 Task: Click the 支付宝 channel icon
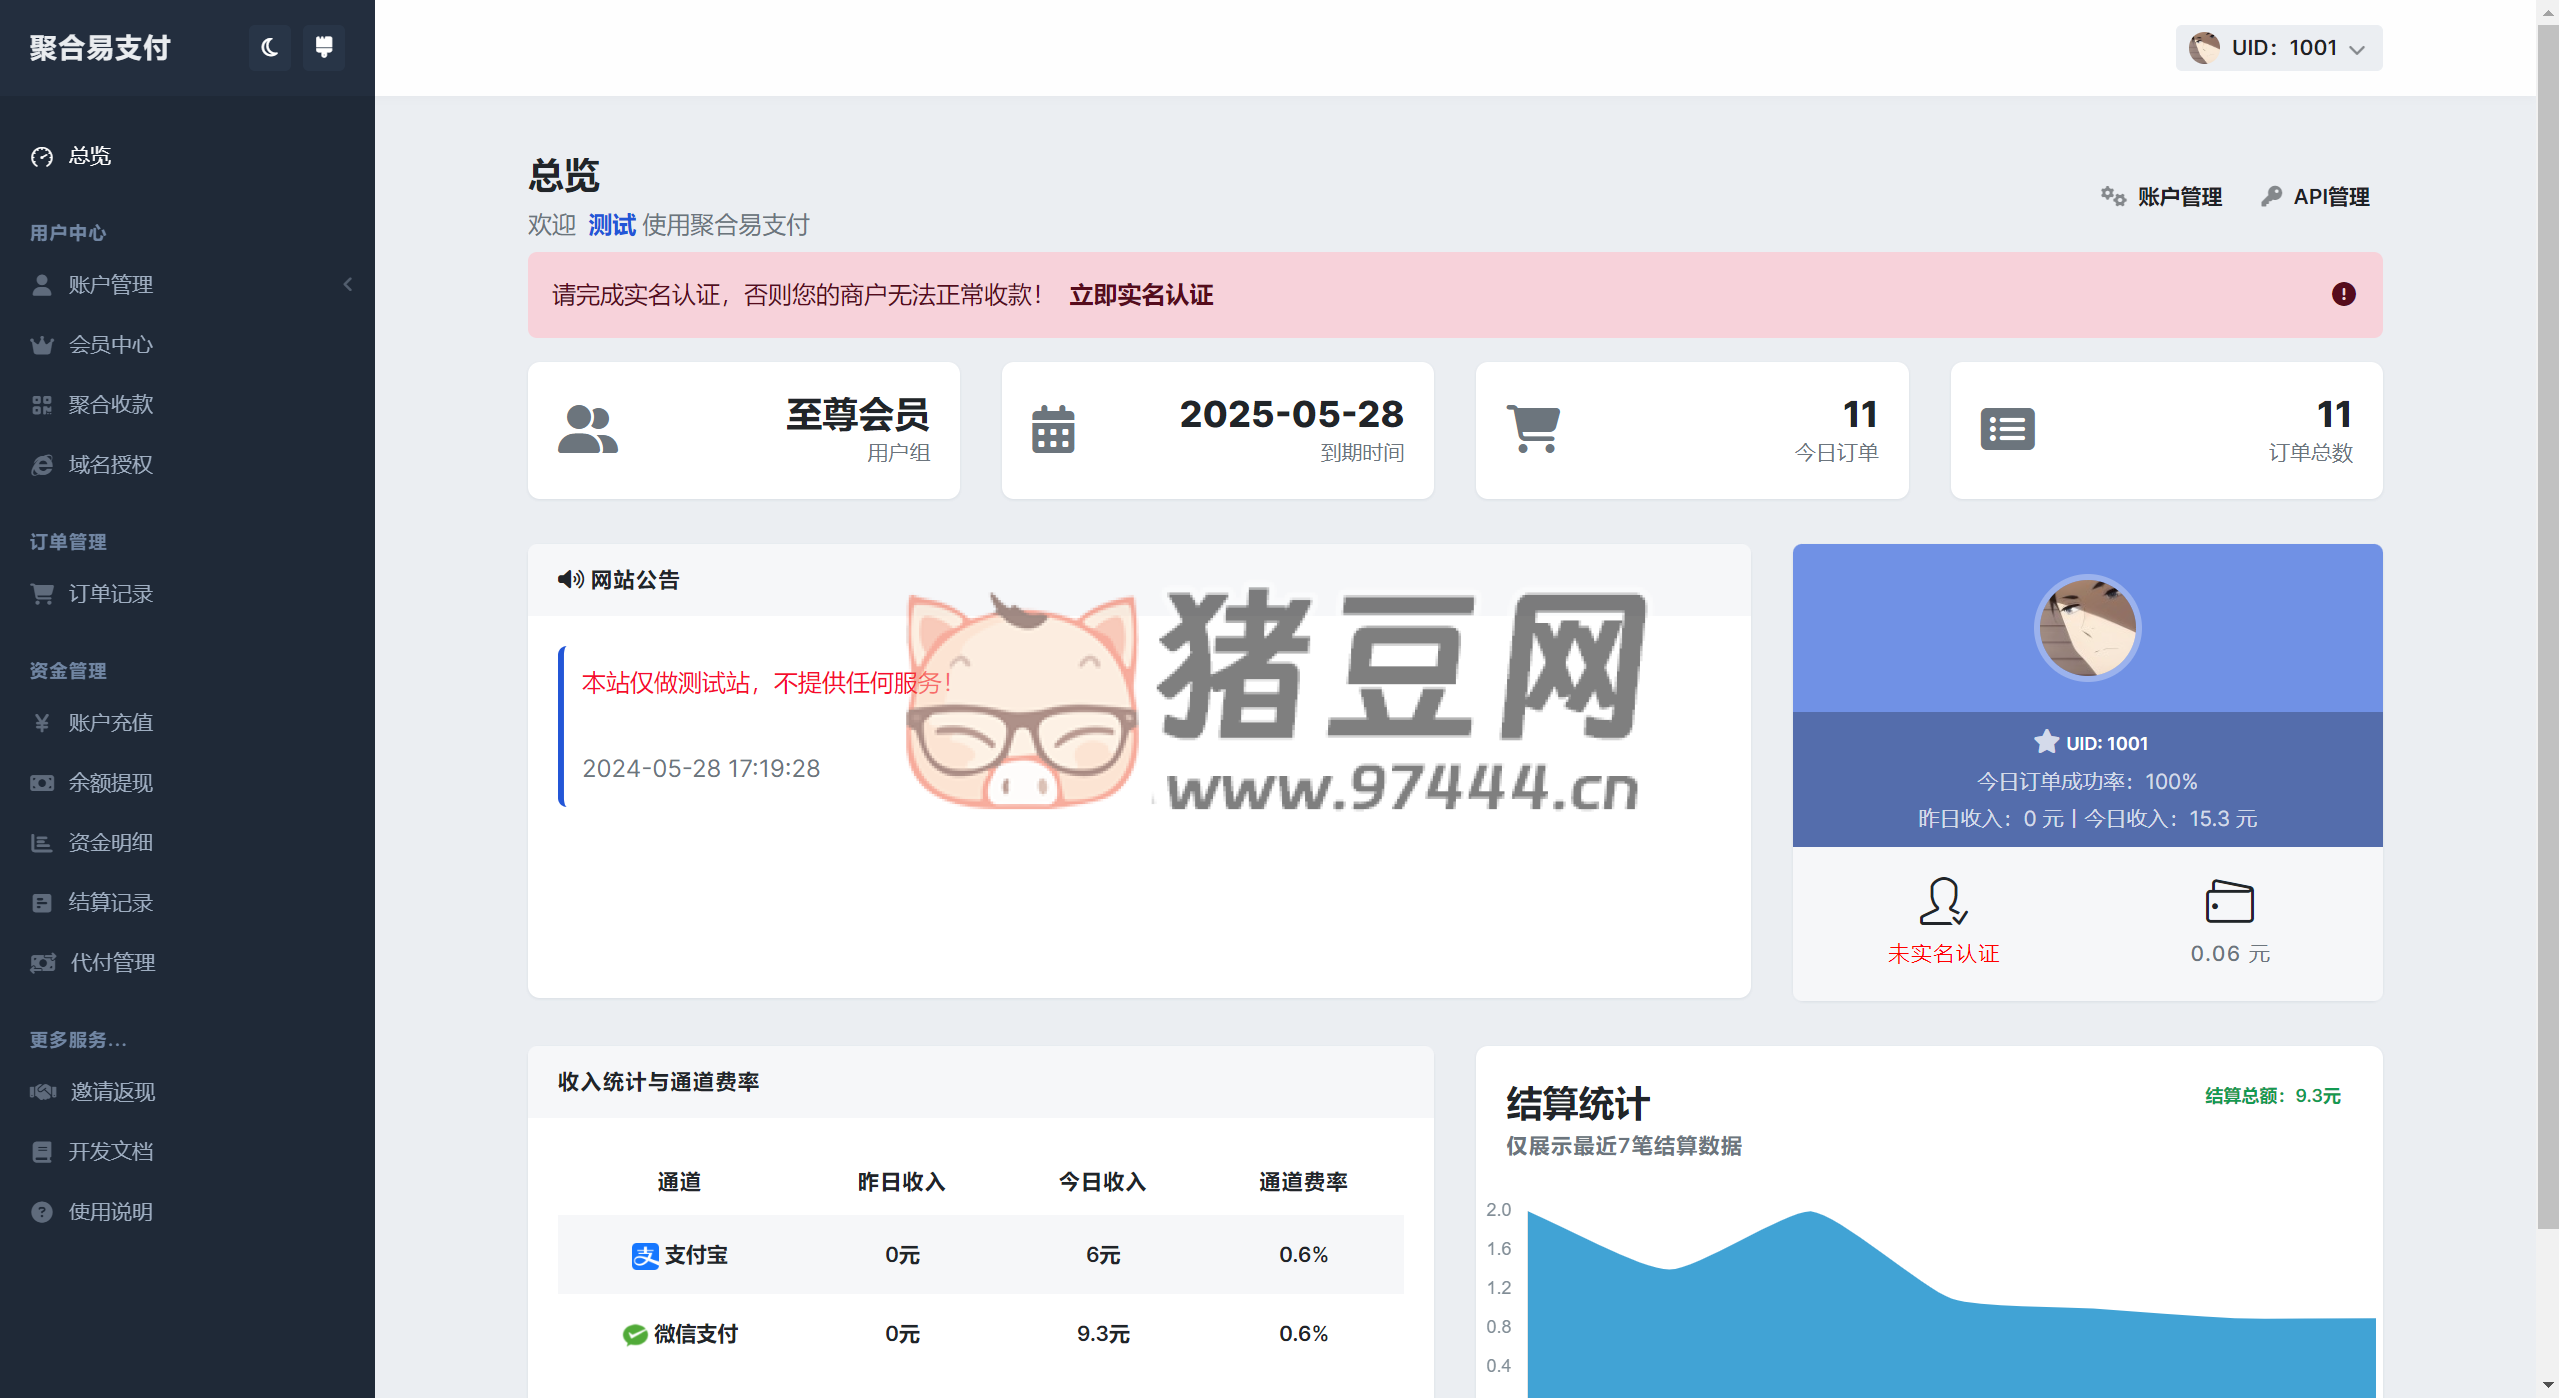[x=645, y=1255]
